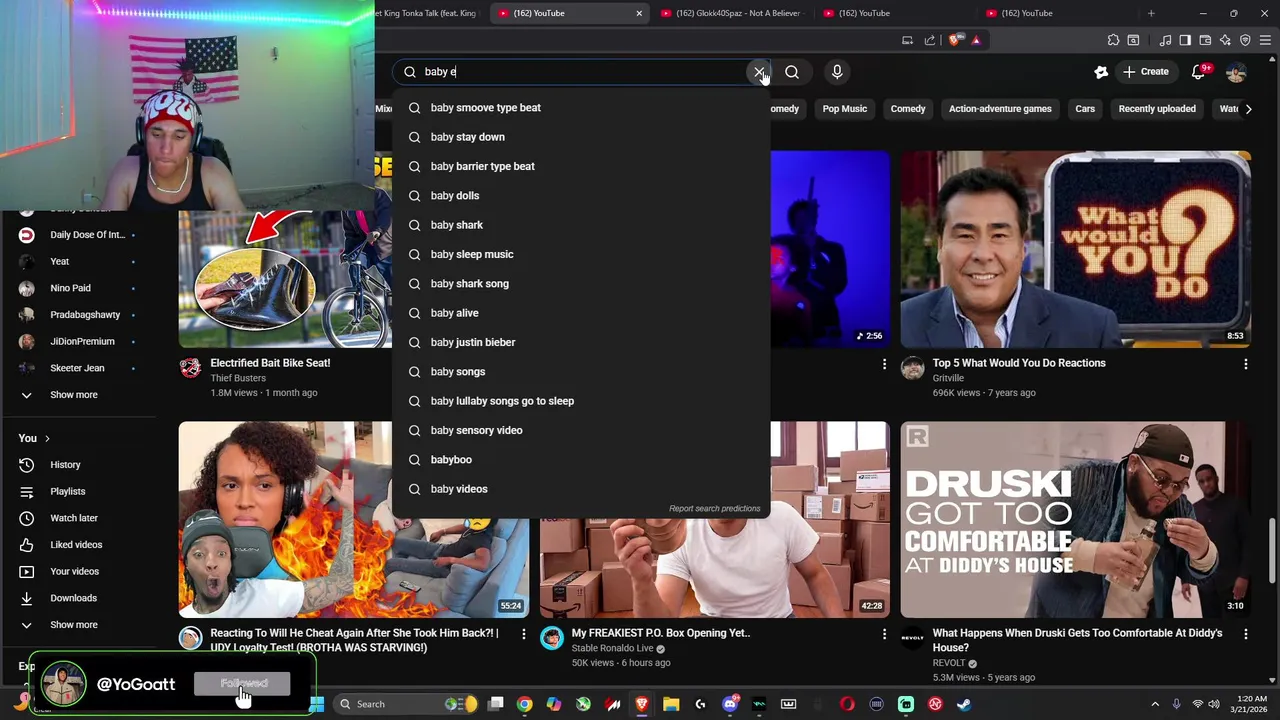Select the Cars filter chip

coord(1085,109)
